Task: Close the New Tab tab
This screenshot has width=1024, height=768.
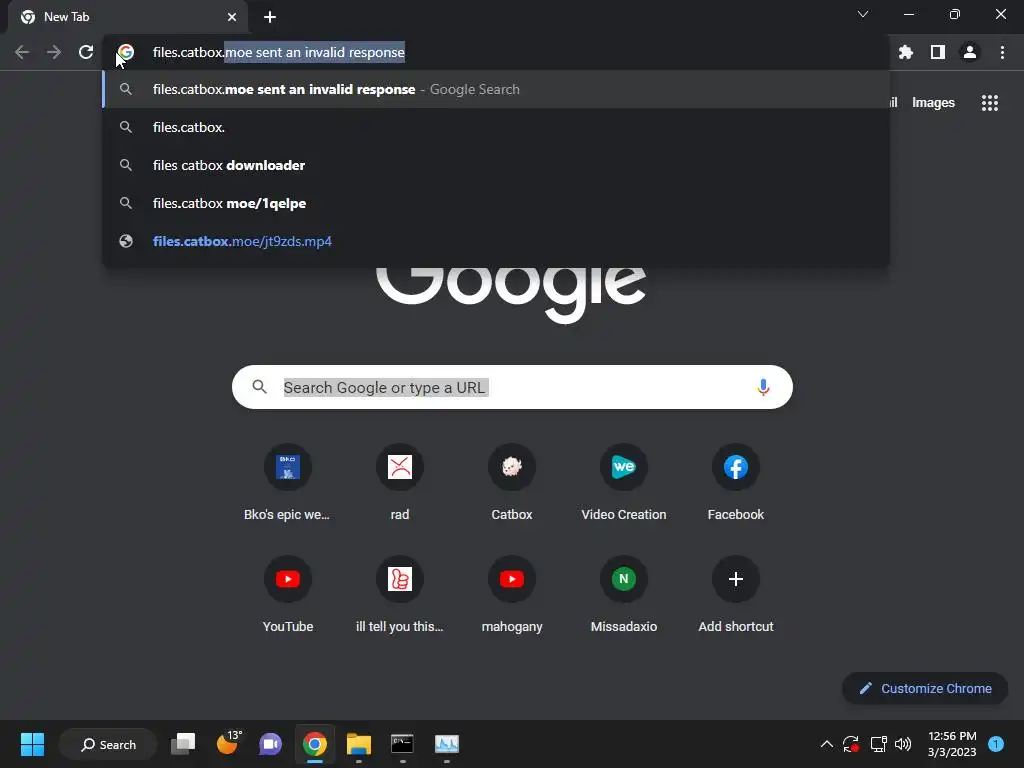Action: (232, 17)
